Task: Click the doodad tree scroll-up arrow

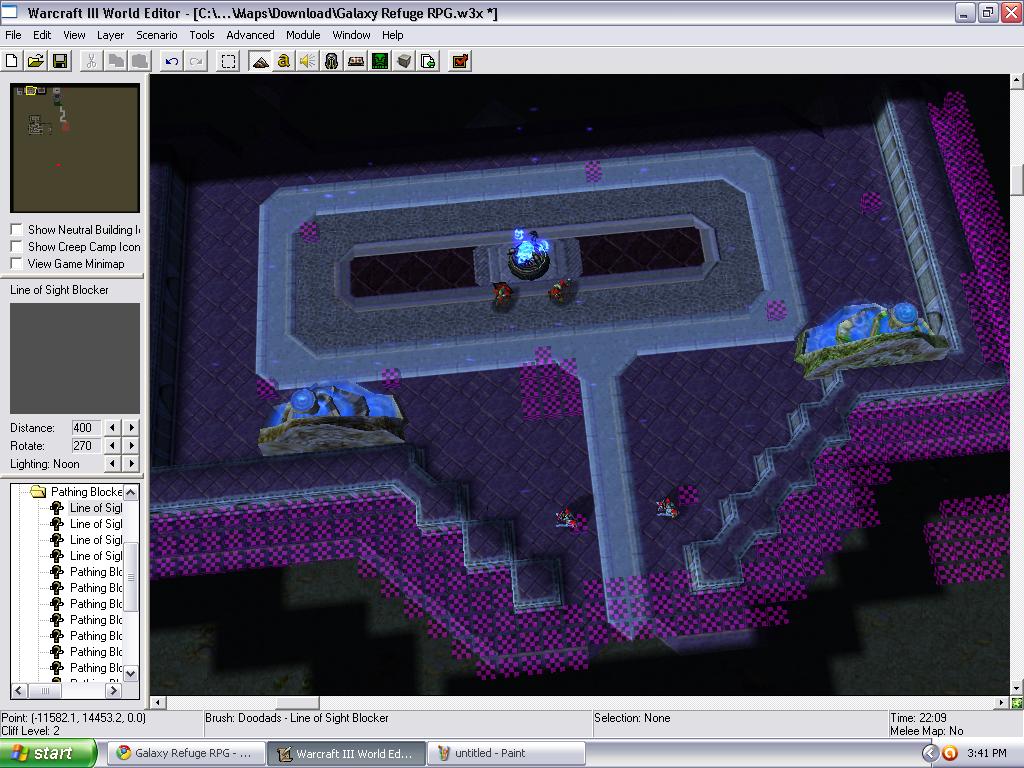Action: tap(131, 492)
